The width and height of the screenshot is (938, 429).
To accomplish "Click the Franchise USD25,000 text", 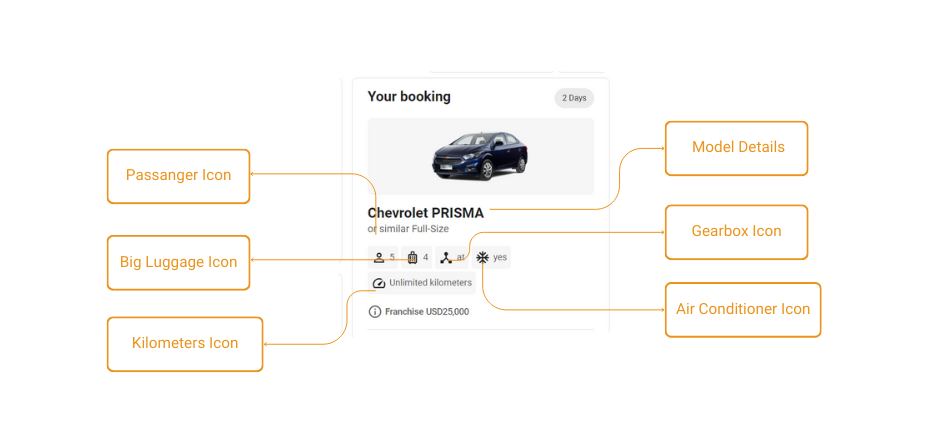I will (427, 311).
